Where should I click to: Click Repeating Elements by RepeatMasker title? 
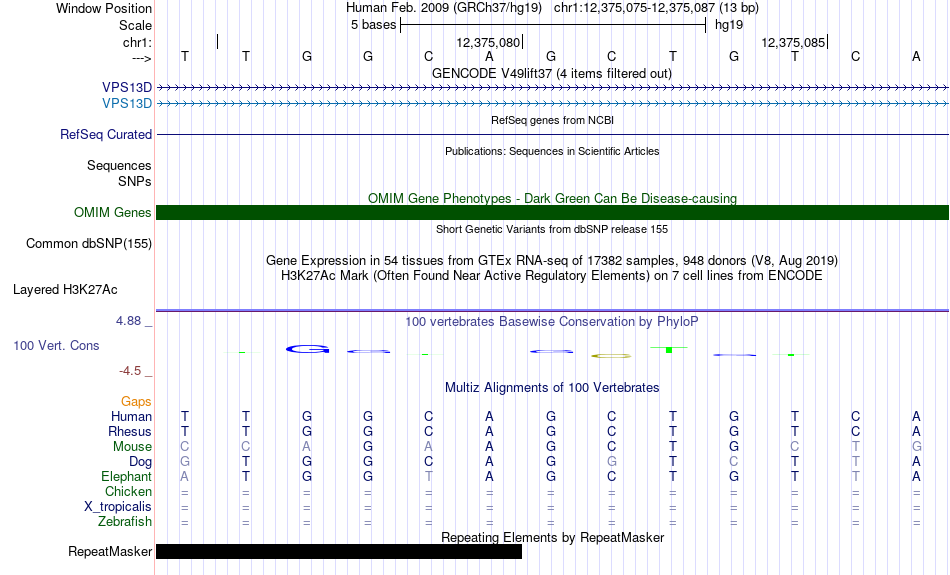(553, 537)
